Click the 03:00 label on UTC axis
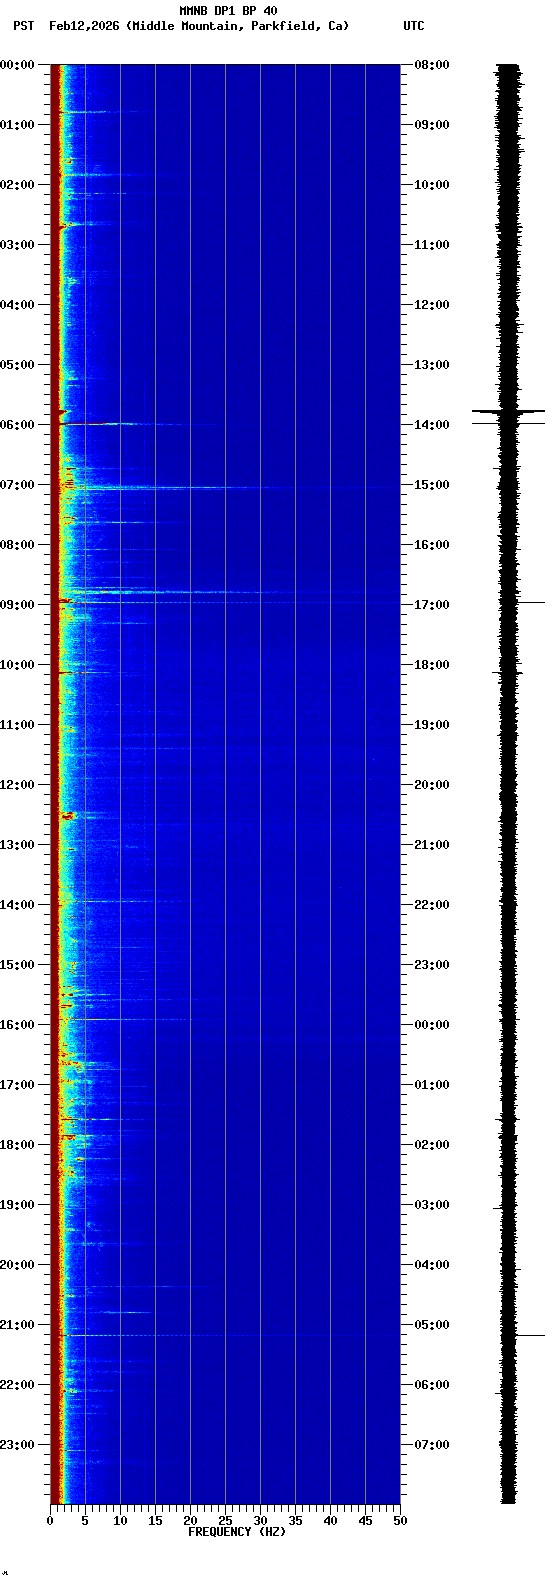 pyautogui.click(x=432, y=1205)
